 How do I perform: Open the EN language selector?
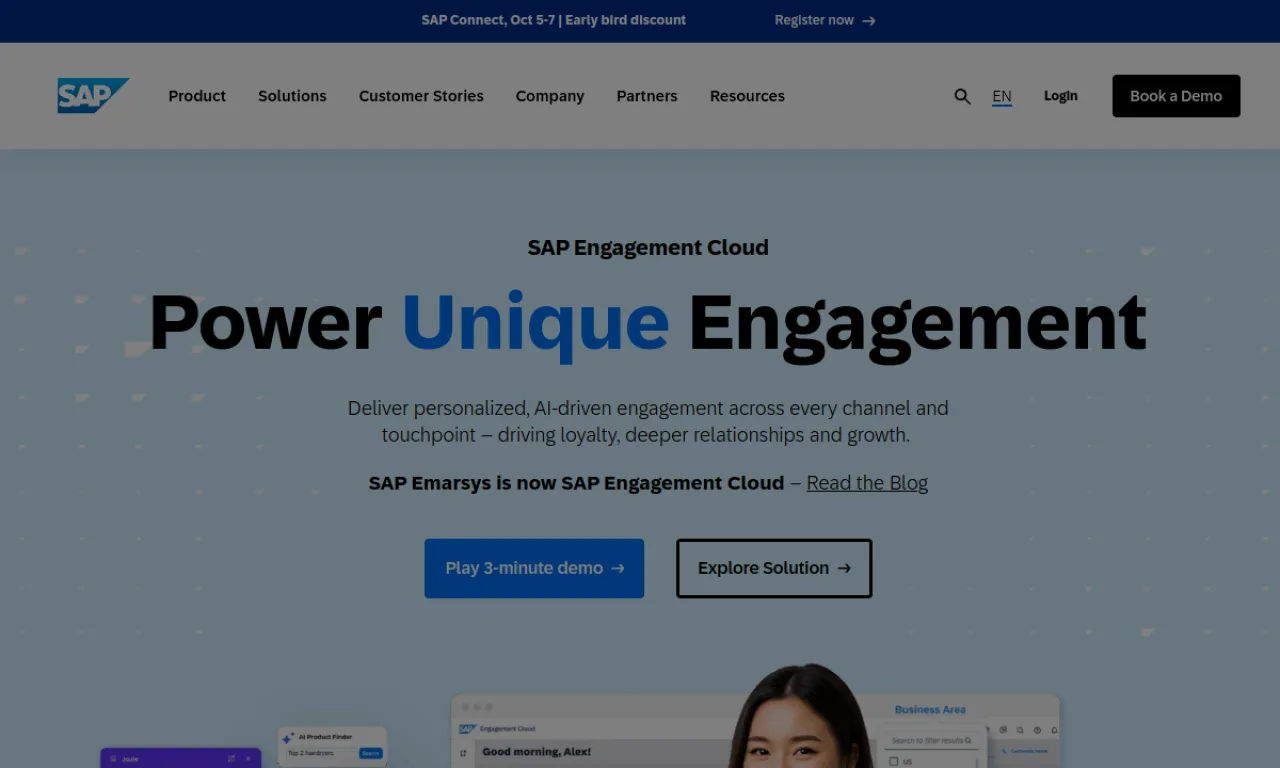click(x=1002, y=96)
